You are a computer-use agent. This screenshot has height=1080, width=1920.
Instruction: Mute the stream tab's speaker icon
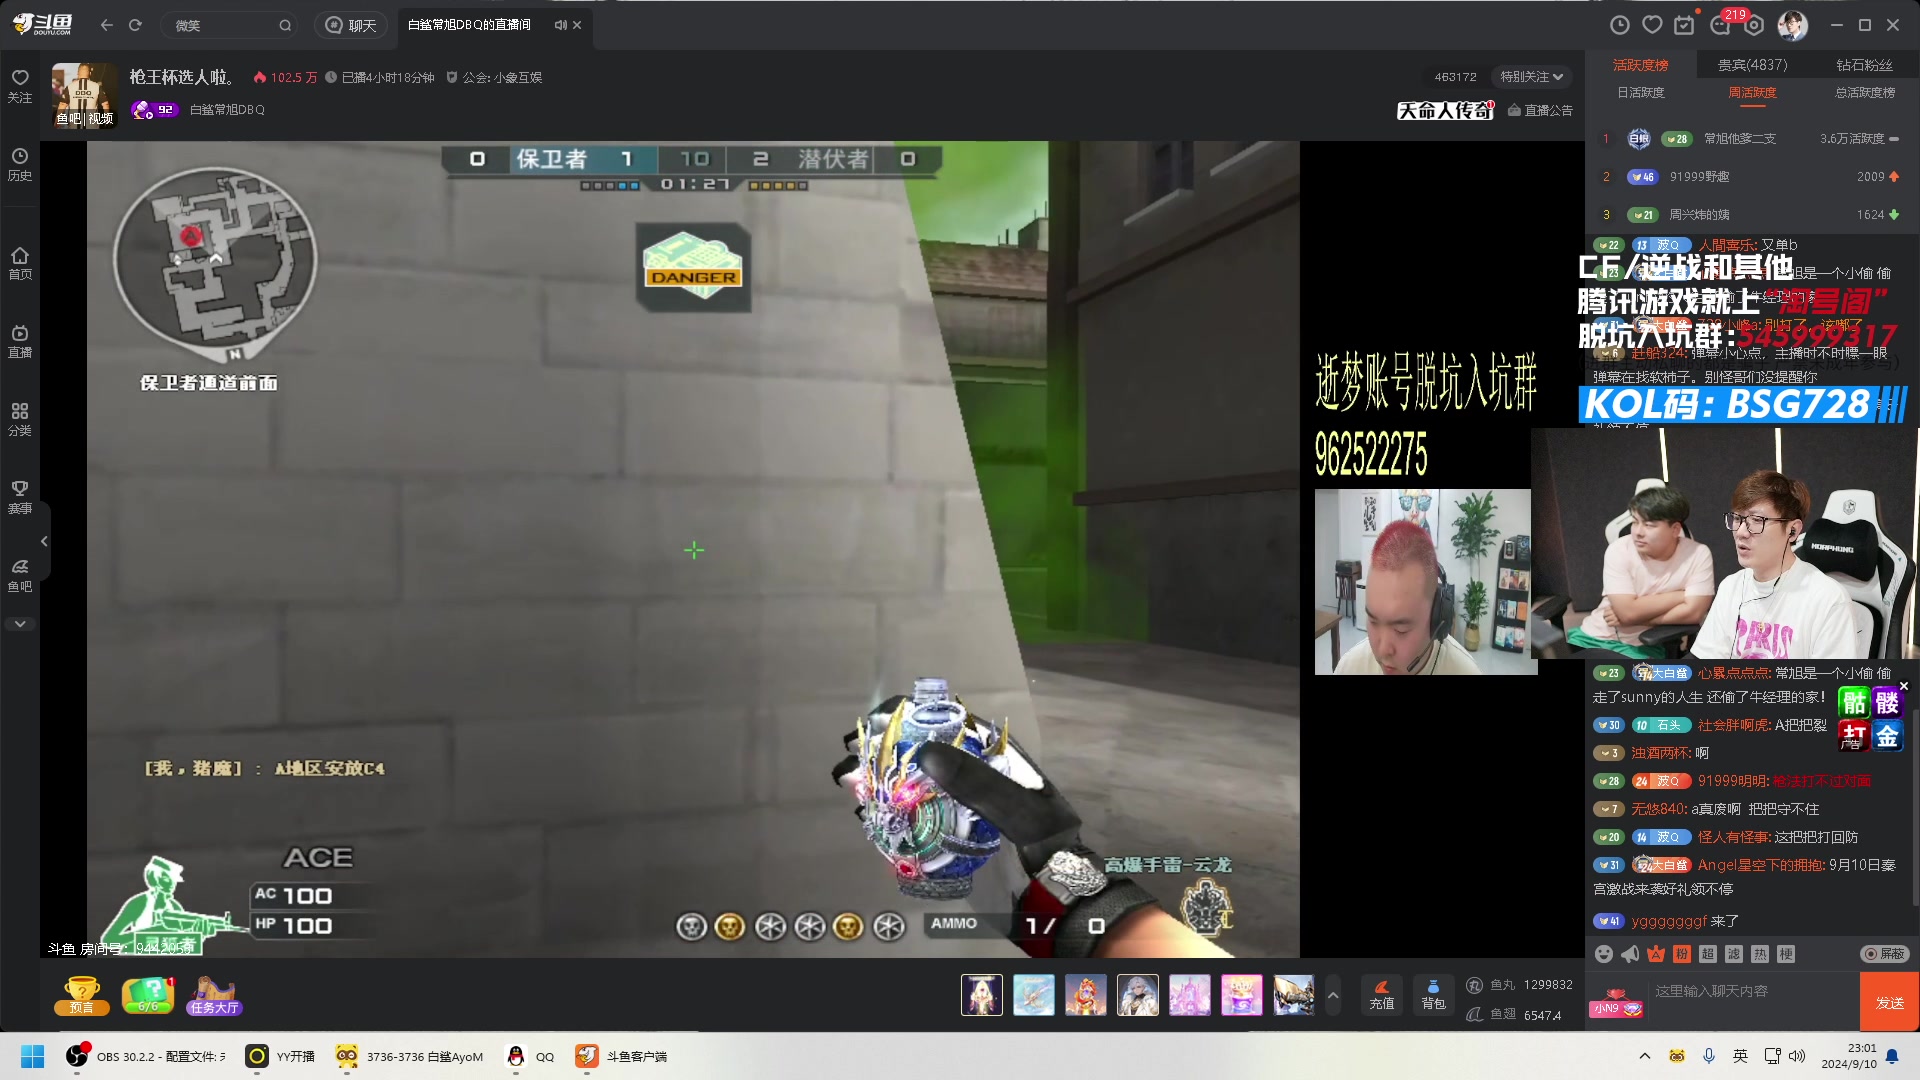pos(560,25)
